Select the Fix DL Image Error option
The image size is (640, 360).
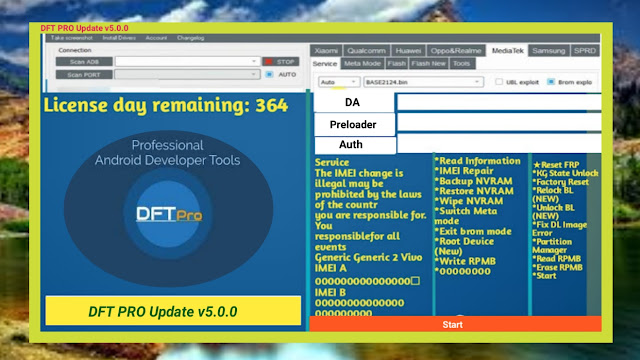pyautogui.click(x=560, y=229)
